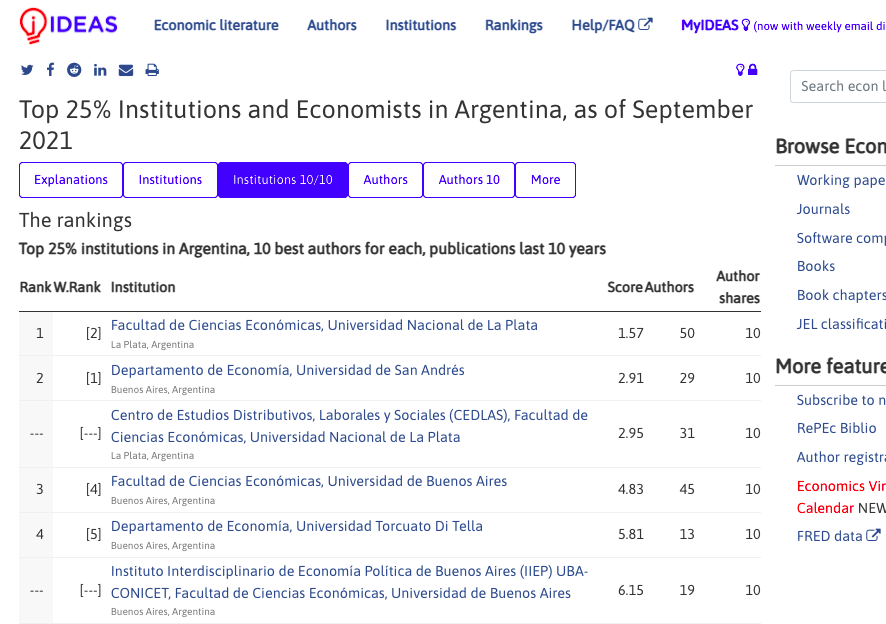This screenshot has height=624, width=886.
Task: Open CEDLAS institution link
Action: pos(349,426)
